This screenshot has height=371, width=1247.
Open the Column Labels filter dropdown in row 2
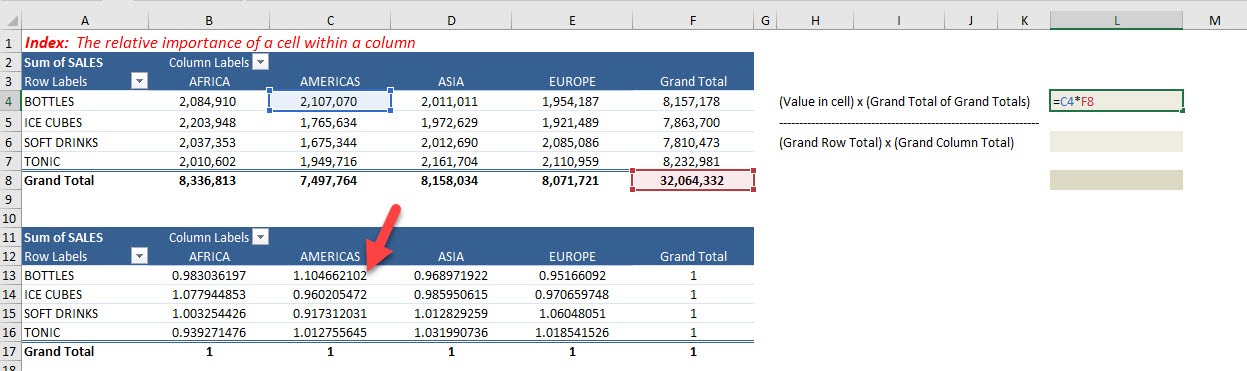260,62
